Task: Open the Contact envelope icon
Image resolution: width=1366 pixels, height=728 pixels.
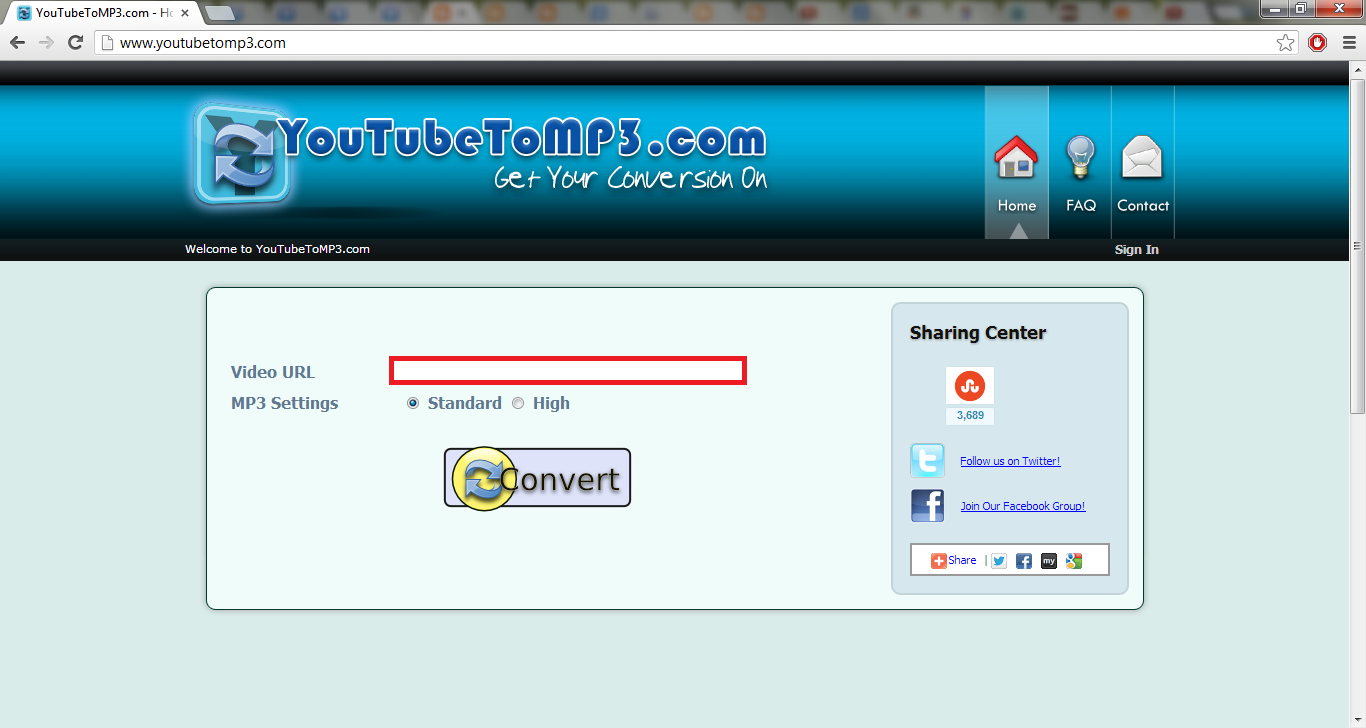Action: (x=1142, y=157)
